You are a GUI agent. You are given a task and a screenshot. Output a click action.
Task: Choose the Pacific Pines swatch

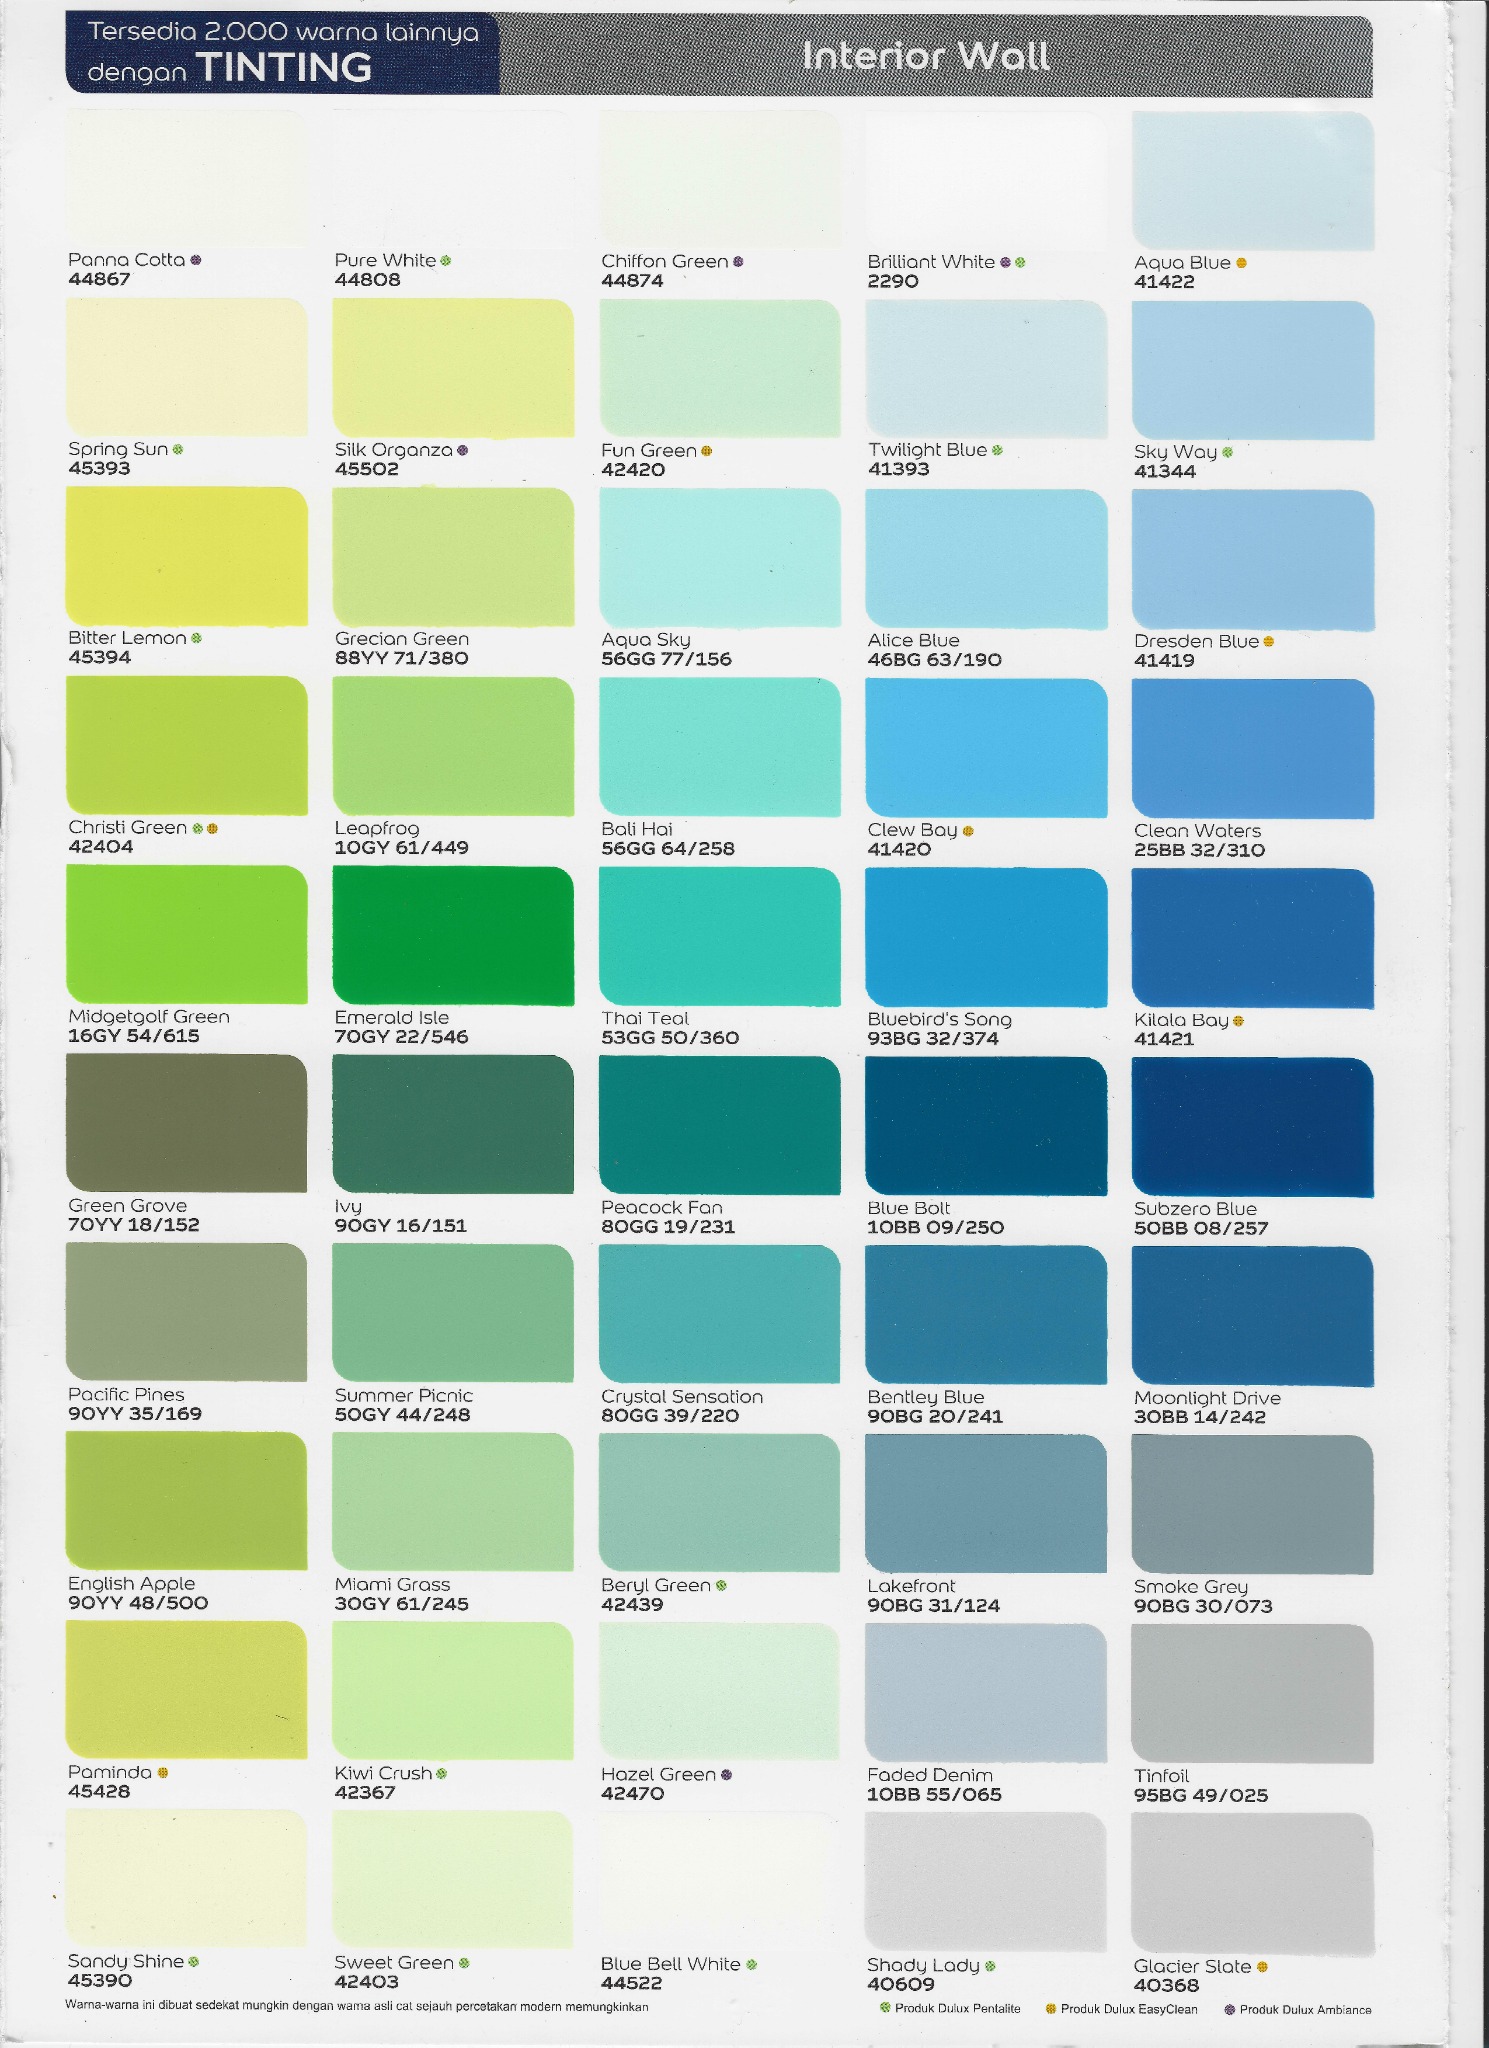point(186,1311)
